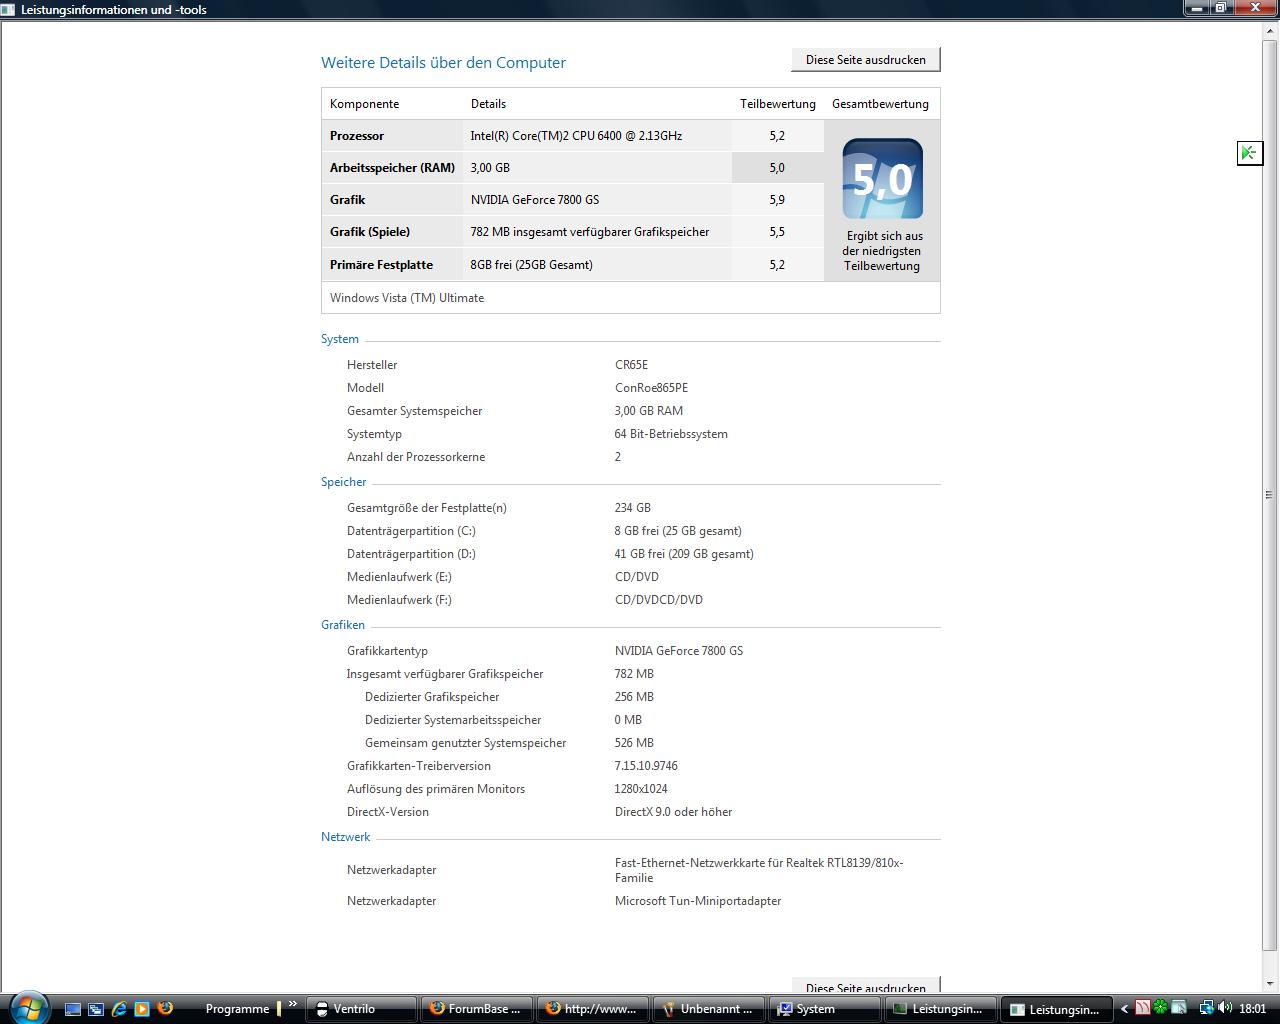This screenshot has width=1280, height=1024.
Task: Click the Teilbewertung column header
Action: pos(778,104)
